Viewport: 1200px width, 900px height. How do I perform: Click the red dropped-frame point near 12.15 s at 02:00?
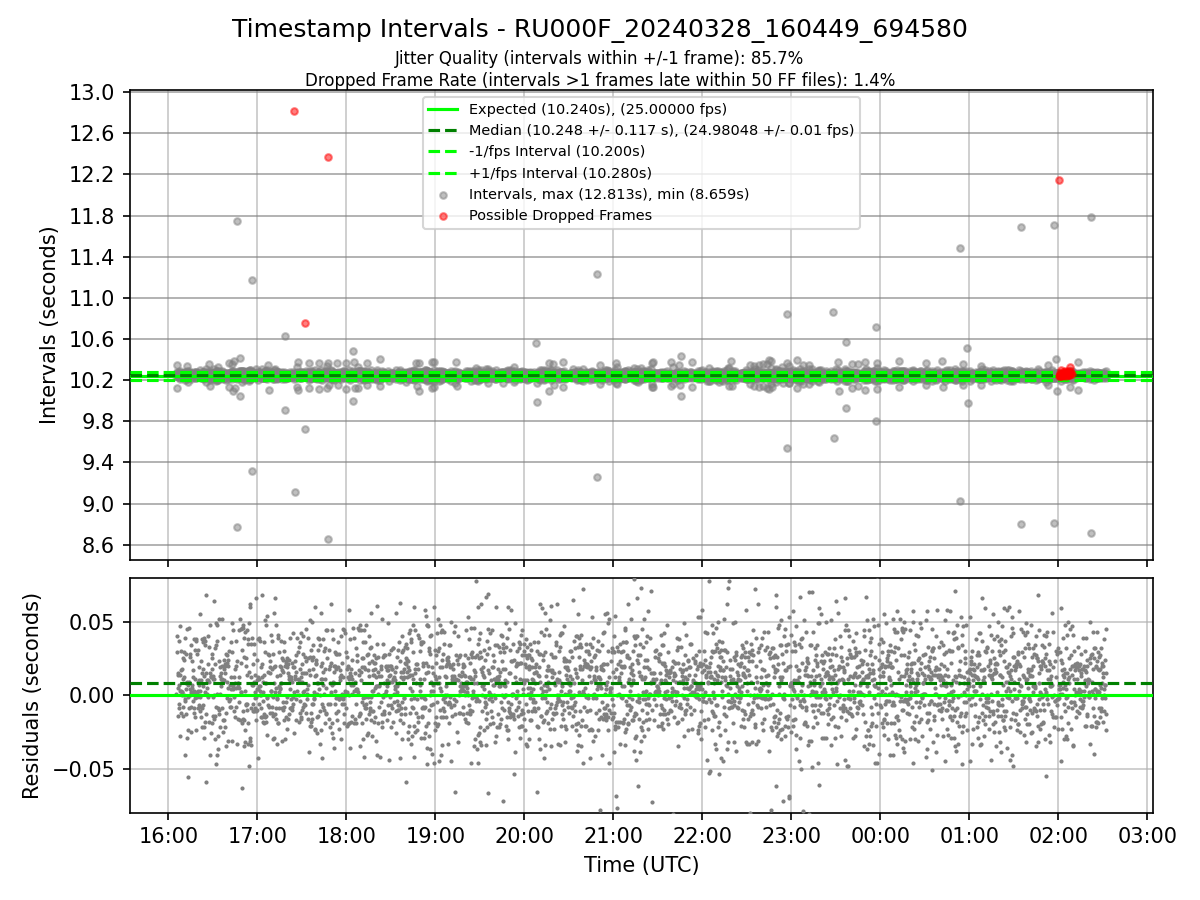click(x=1059, y=180)
